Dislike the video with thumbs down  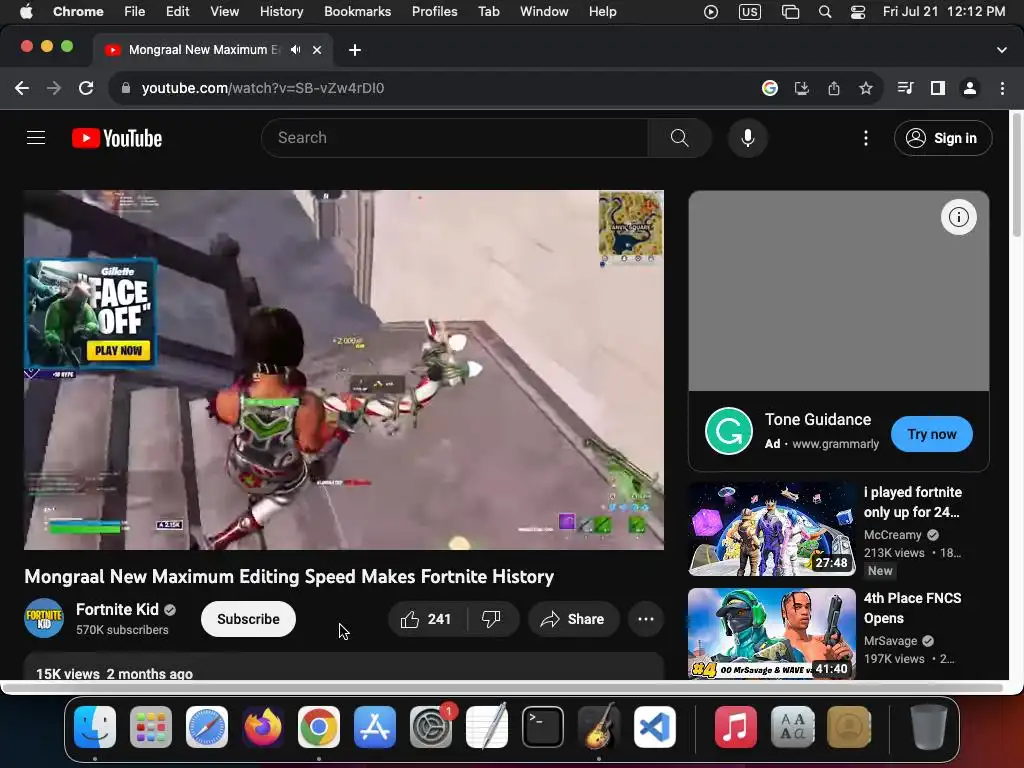[492, 619]
